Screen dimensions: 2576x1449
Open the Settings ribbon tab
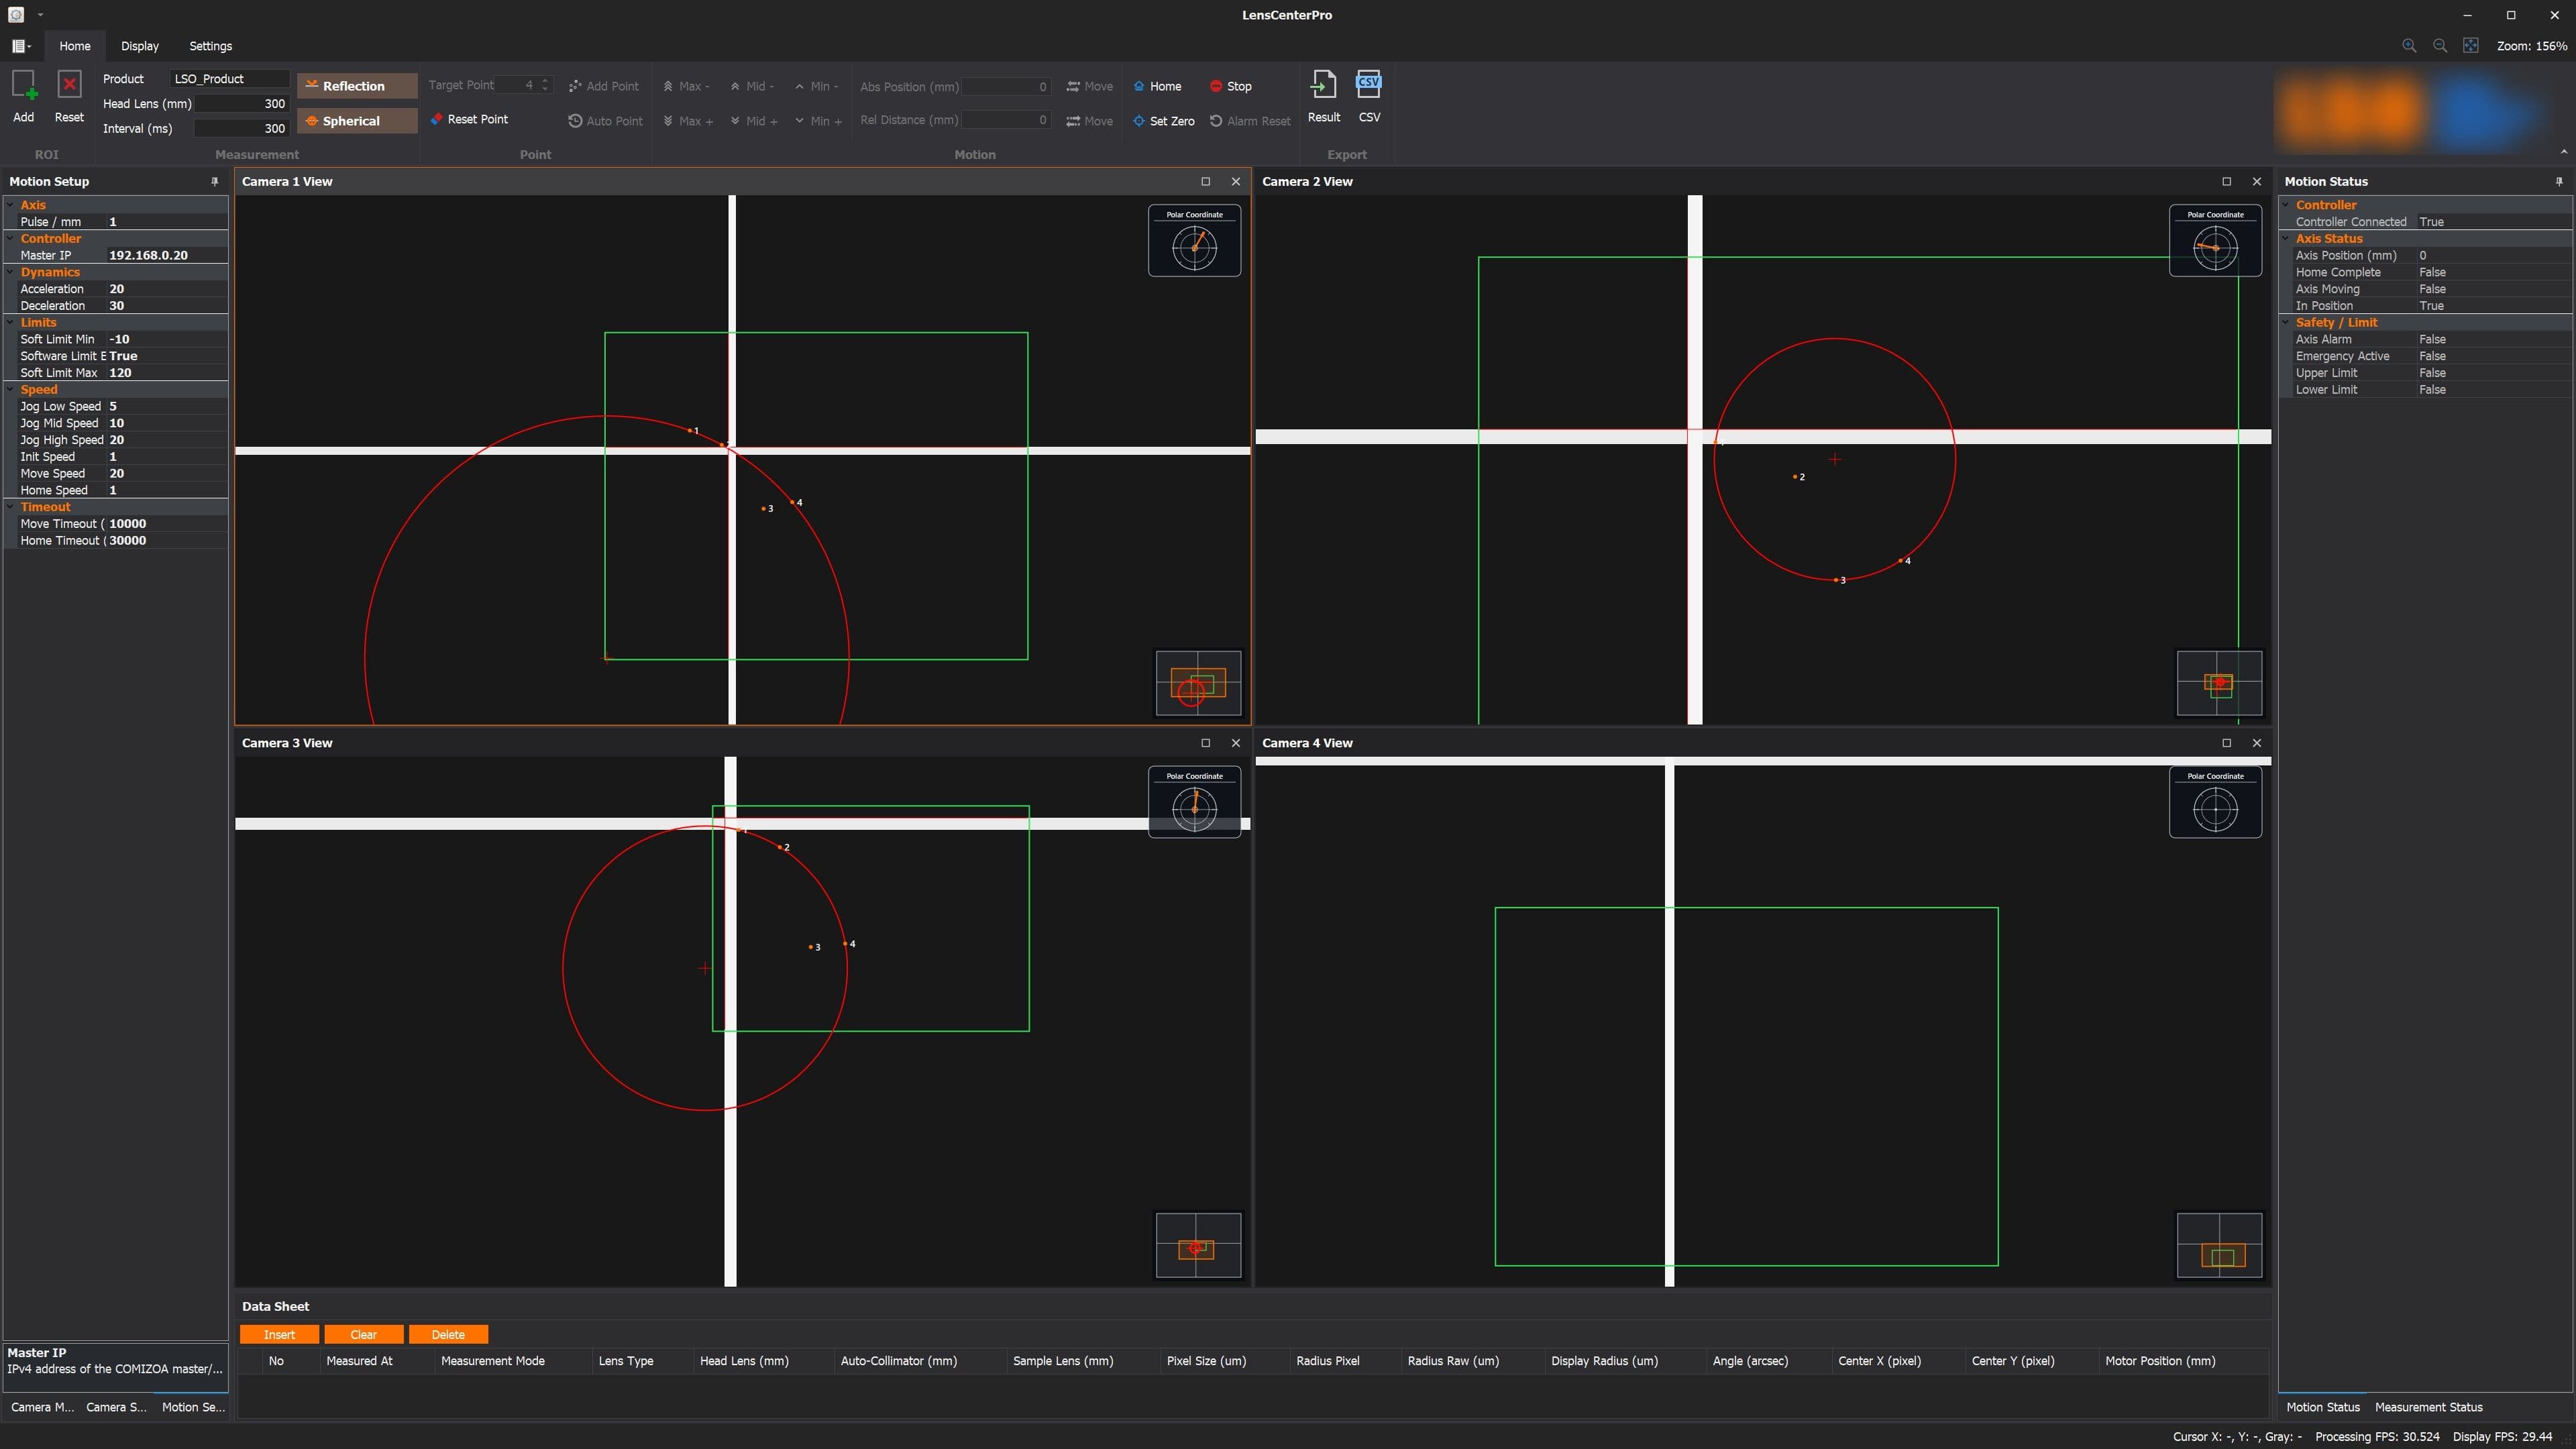(x=211, y=46)
